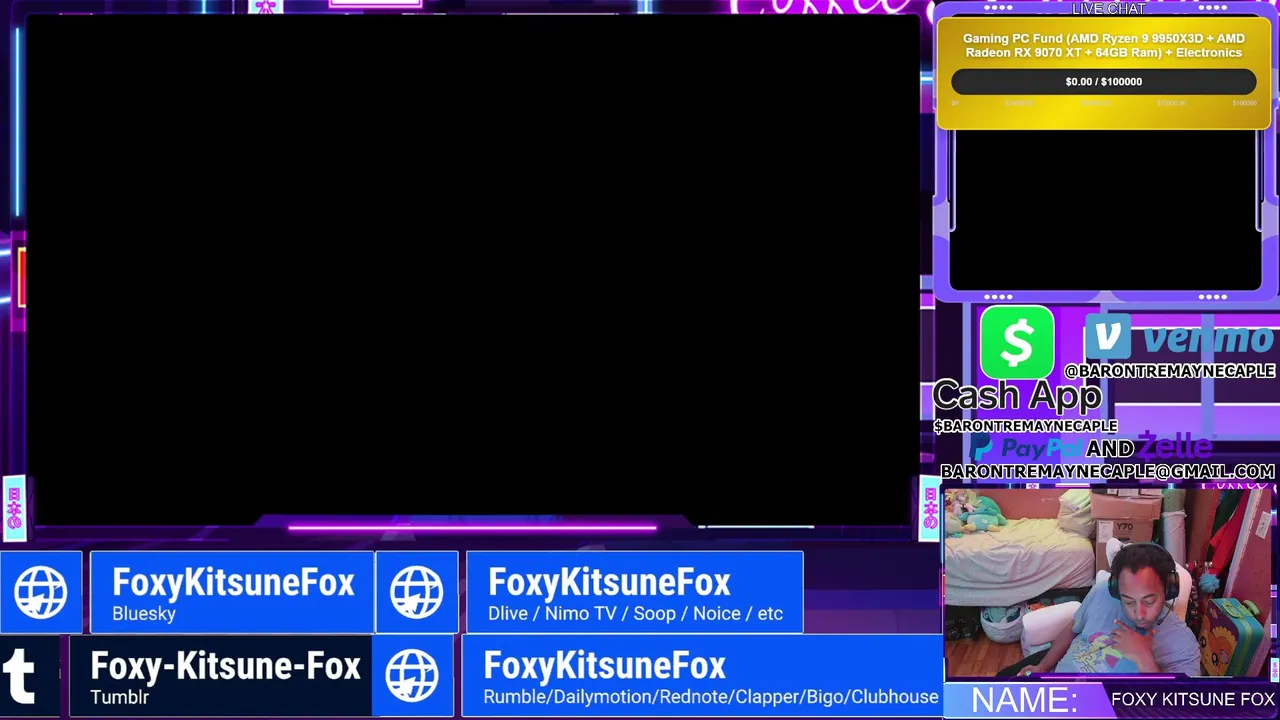The width and height of the screenshot is (1280, 720).
Task: Click the Zelle logo text
Action: 1175,447
